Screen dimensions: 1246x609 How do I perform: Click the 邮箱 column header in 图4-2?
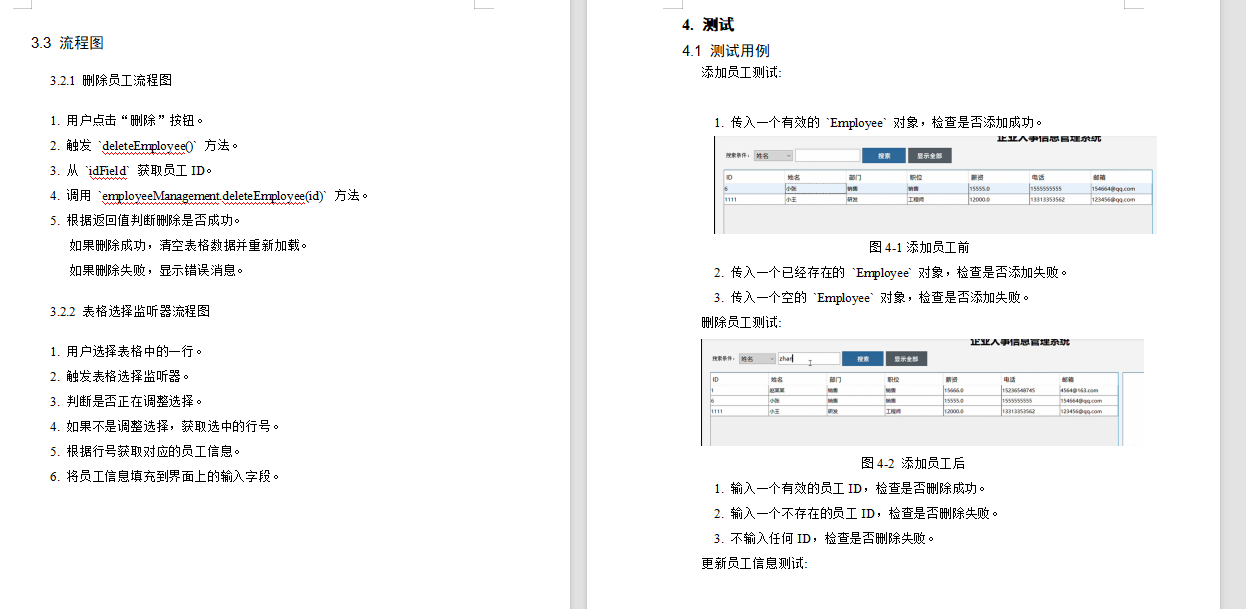point(1069,379)
